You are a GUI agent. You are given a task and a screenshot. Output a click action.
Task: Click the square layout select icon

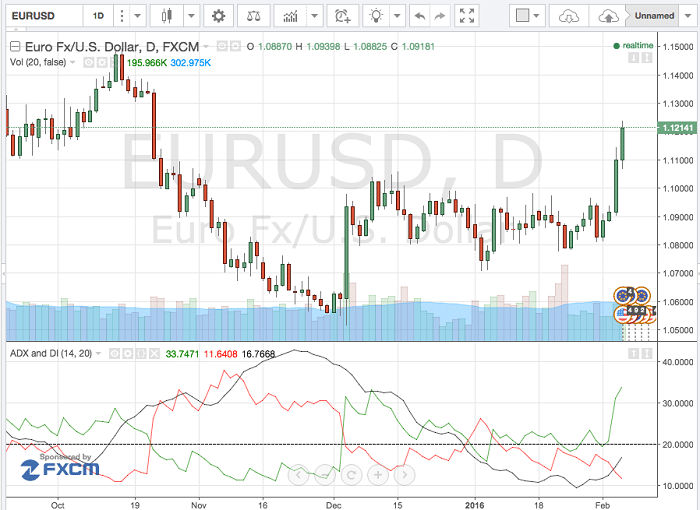pos(522,16)
